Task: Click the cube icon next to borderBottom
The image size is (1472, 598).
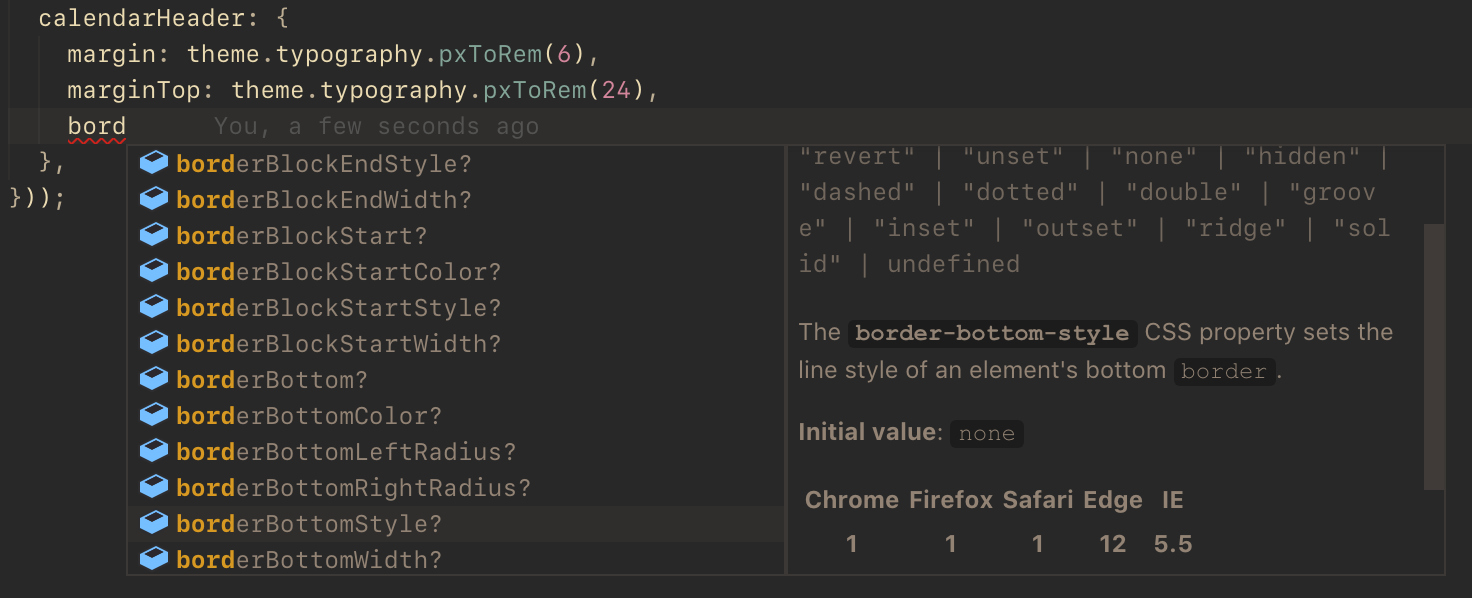Action: 153,379
